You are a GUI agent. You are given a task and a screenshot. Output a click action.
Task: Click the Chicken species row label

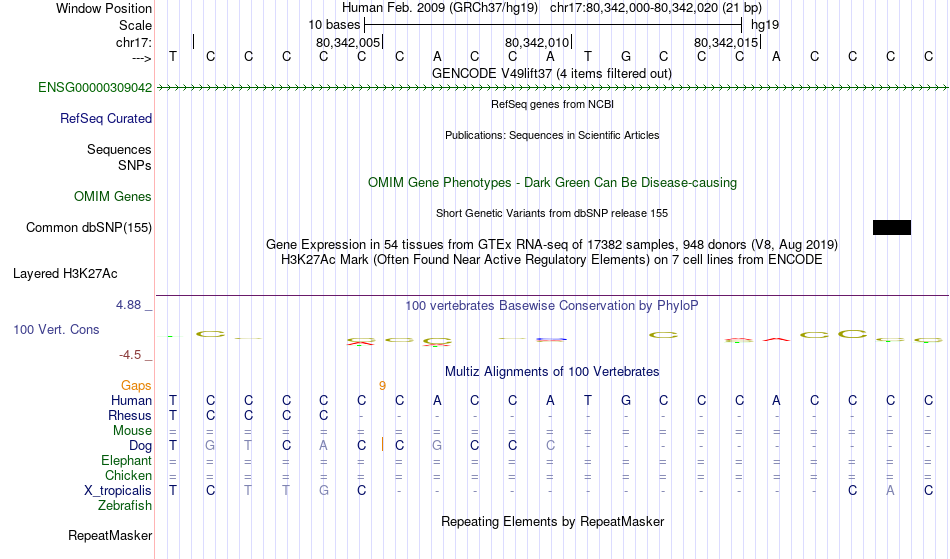coord(128,476)
